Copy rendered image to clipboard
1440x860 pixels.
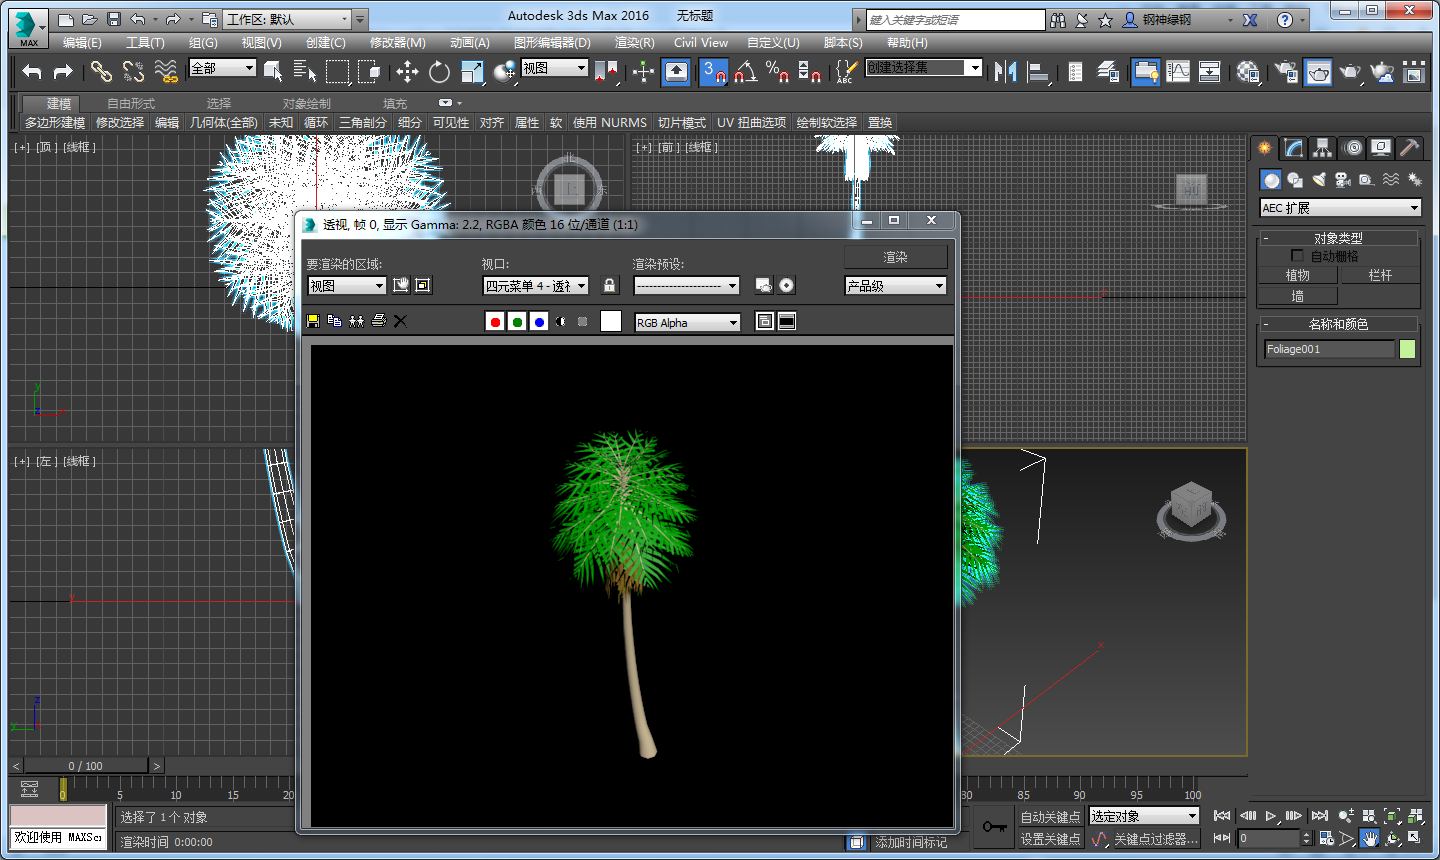coord(334,321)
